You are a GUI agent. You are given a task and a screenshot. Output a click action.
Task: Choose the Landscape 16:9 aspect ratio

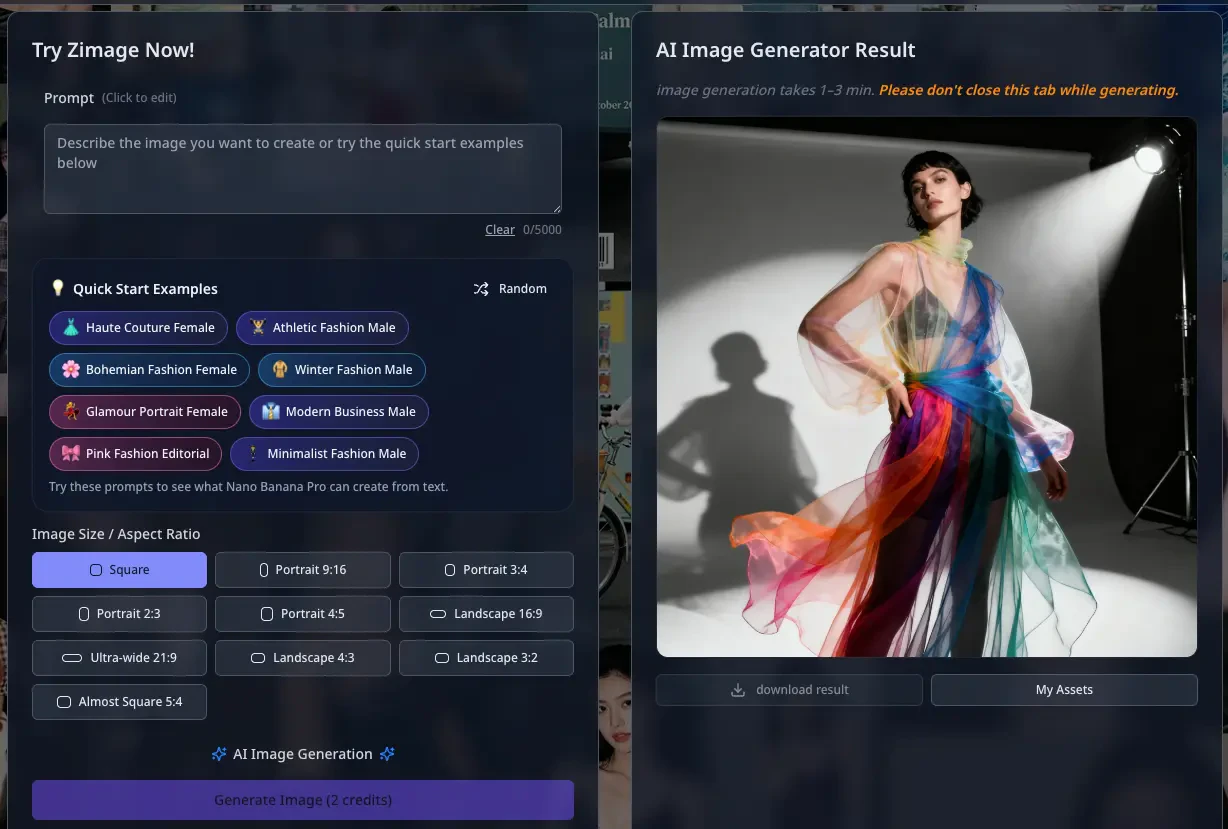486,614
